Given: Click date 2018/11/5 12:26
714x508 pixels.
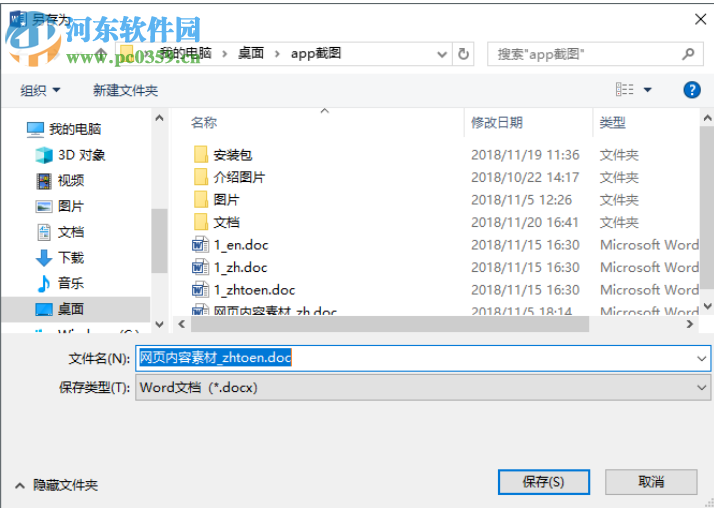Looking at the screenshot, I should pyautogui.click(x=521, y=200).
